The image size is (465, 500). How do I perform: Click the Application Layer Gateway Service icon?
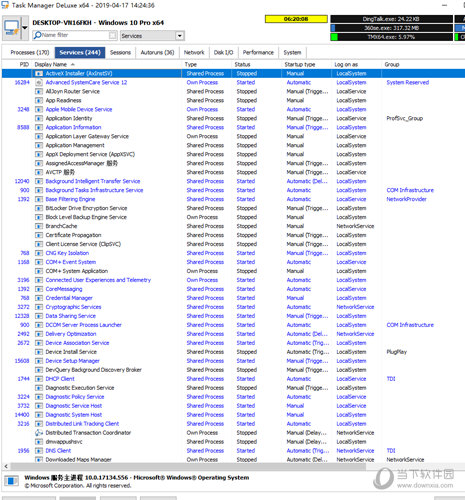[39, 136]
